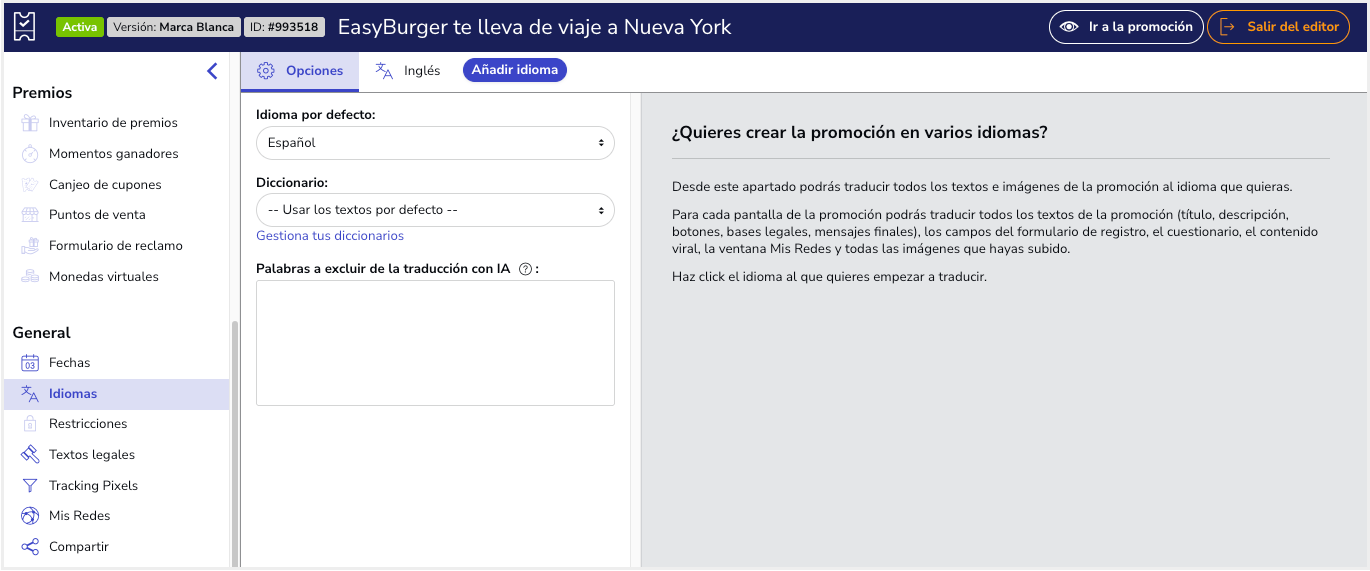This screenshot has height=571, width=1370.
Task: Click the ID: #993518 badge
Action: coord(284,27)
